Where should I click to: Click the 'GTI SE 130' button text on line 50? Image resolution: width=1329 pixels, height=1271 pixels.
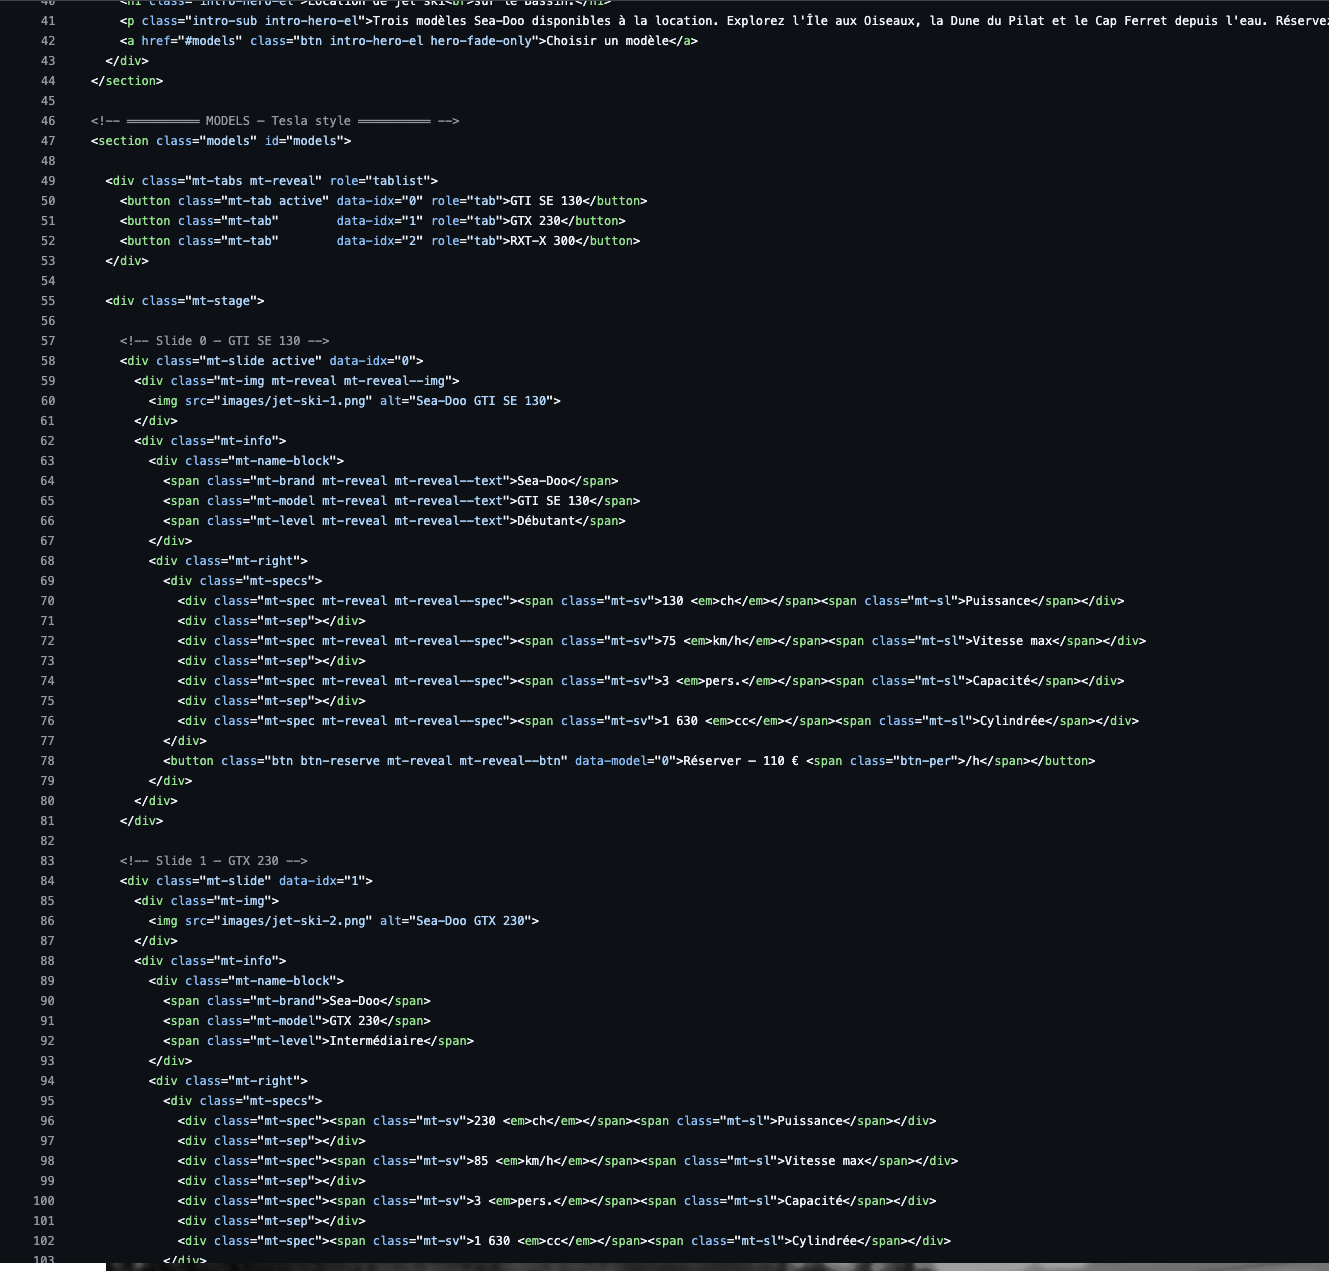point(546,201)
